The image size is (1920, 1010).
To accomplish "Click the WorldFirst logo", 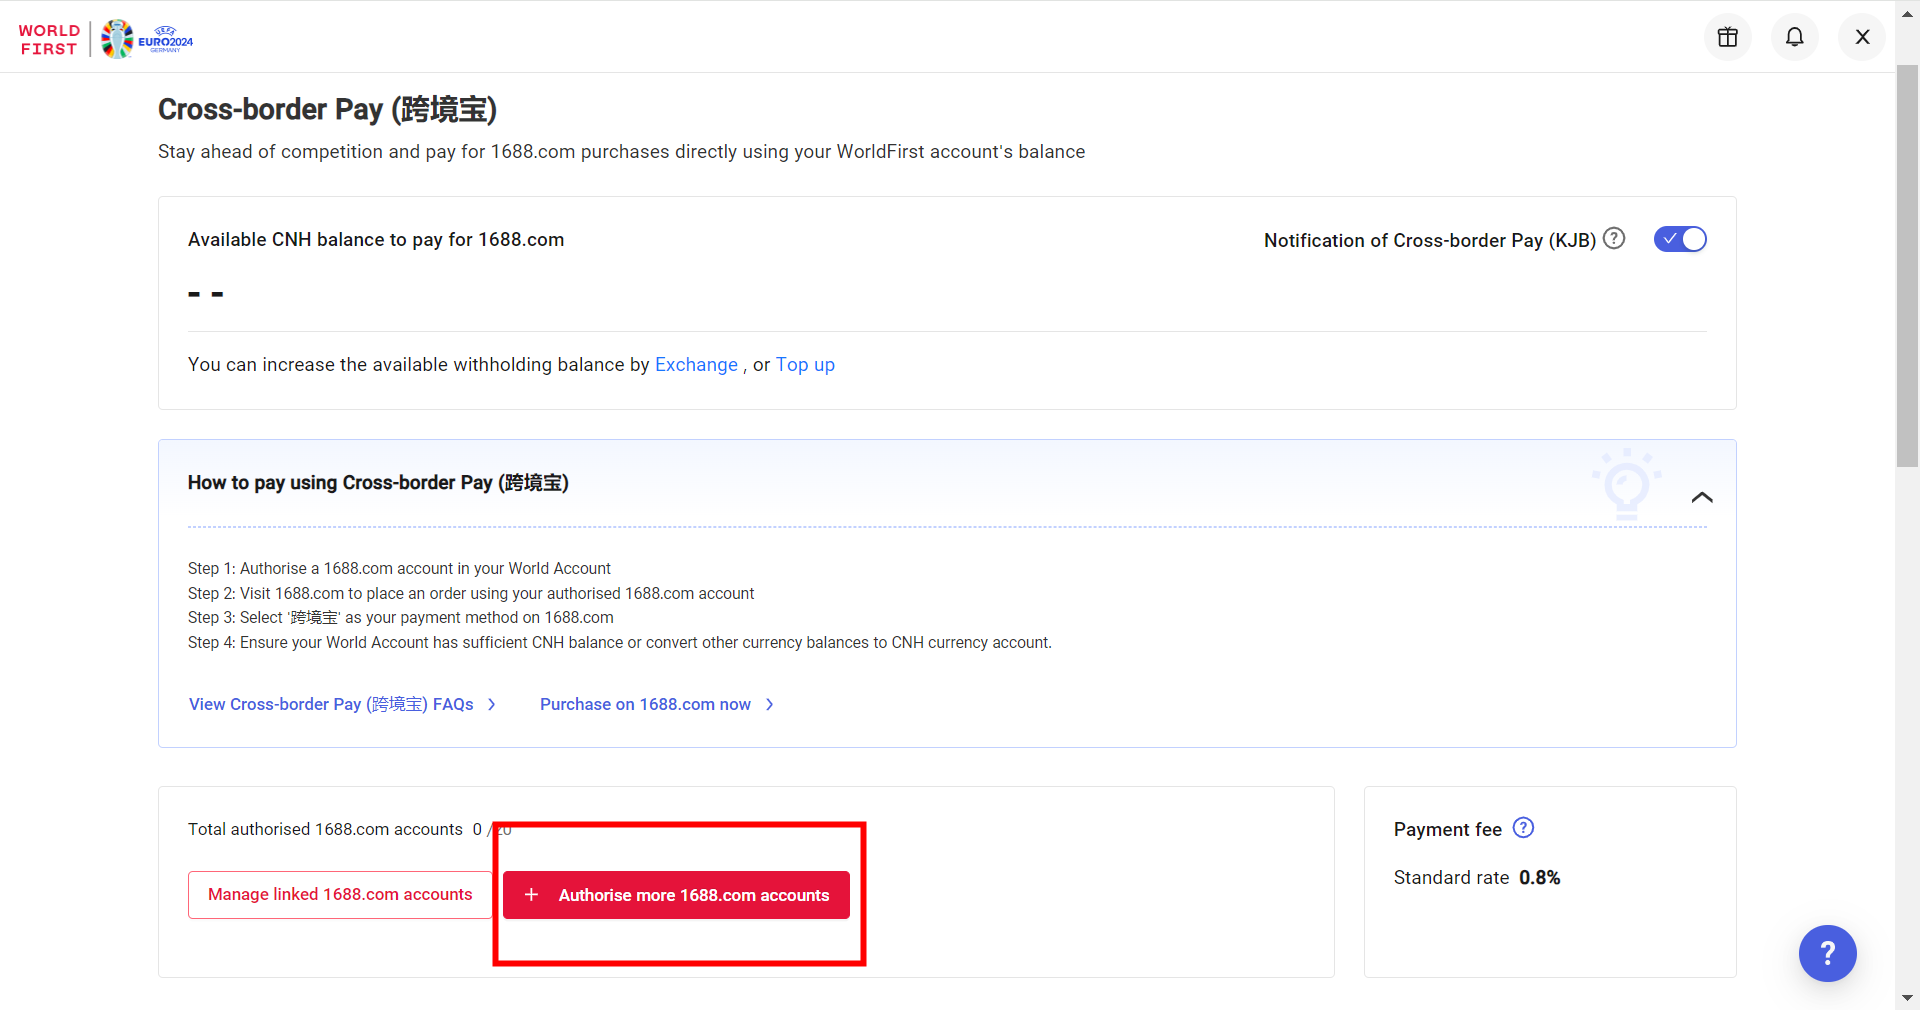I will tap(48, 39).
